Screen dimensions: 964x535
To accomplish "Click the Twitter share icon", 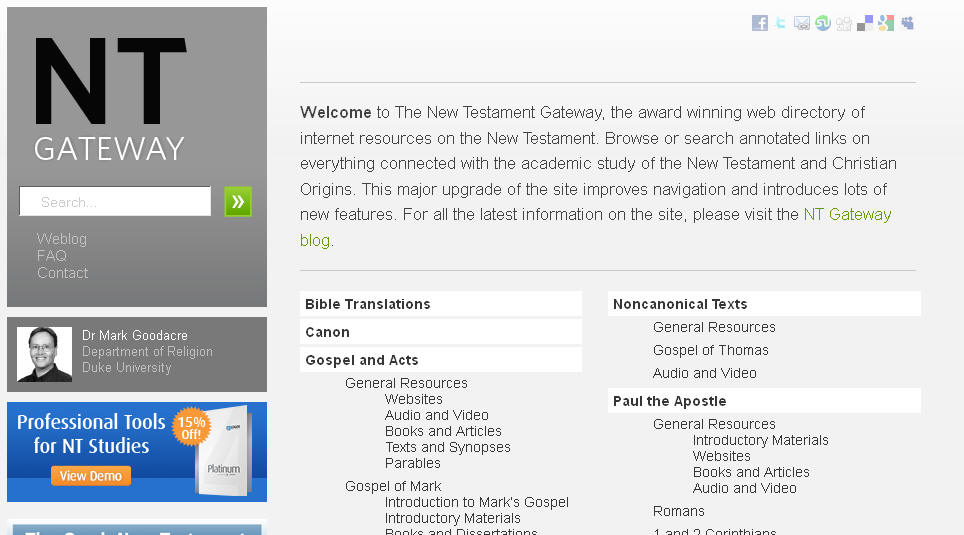I will [x=781, y=23].
